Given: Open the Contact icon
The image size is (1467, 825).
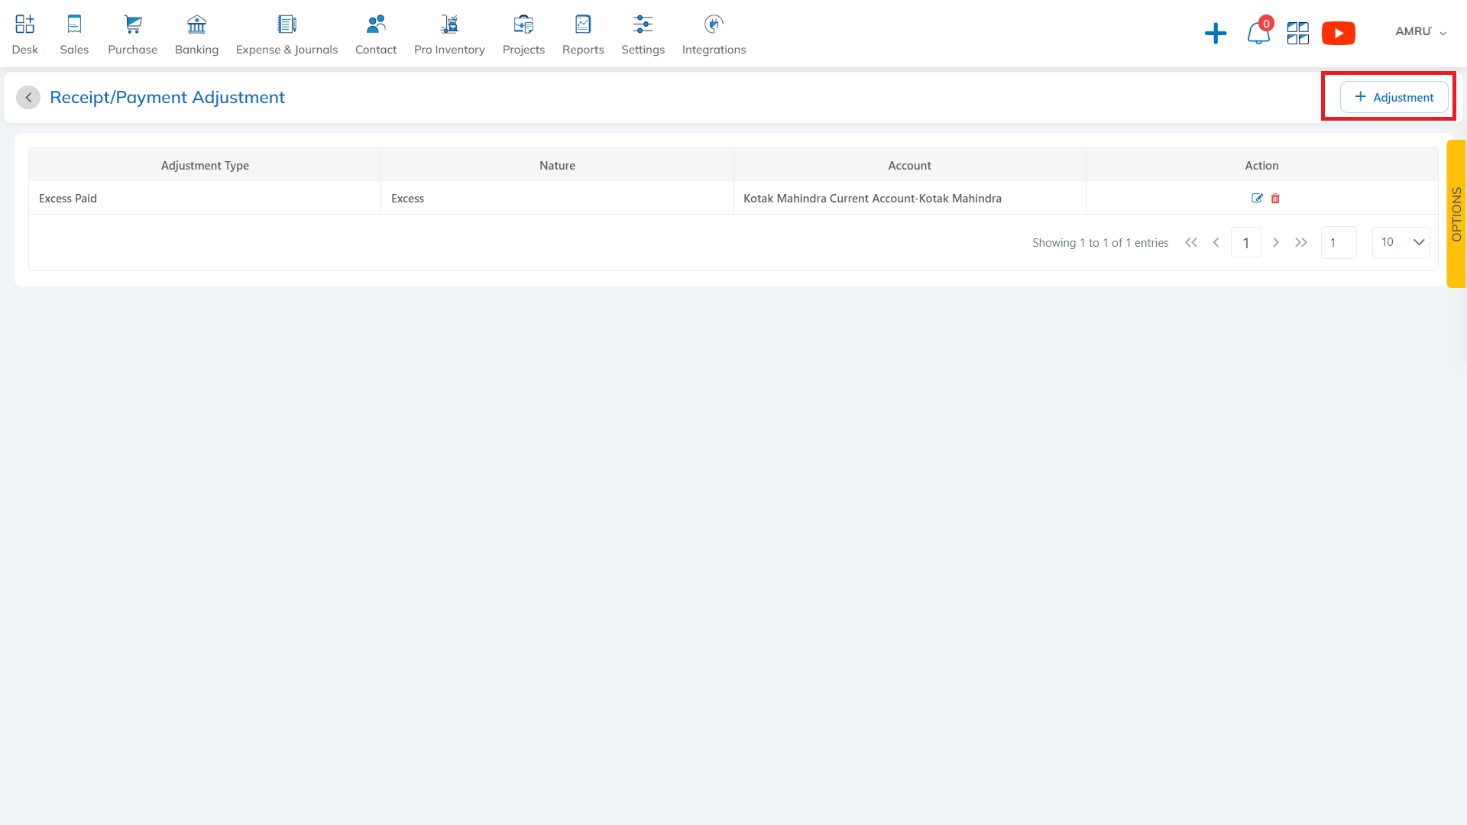Looking at the screenshot, I should coord(376,24).
